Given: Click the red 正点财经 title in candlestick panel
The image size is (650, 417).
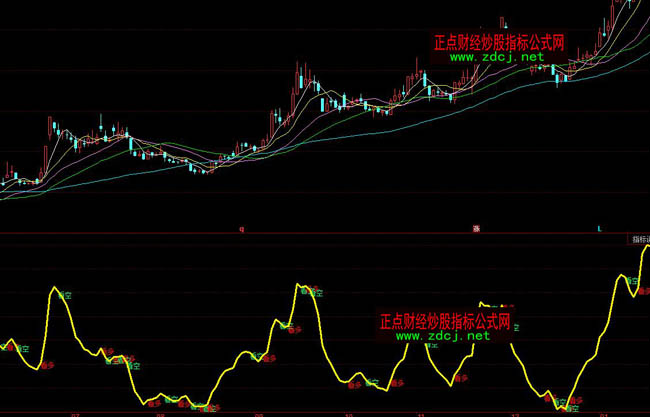Looking at the screenshot, I should point(499,43).
